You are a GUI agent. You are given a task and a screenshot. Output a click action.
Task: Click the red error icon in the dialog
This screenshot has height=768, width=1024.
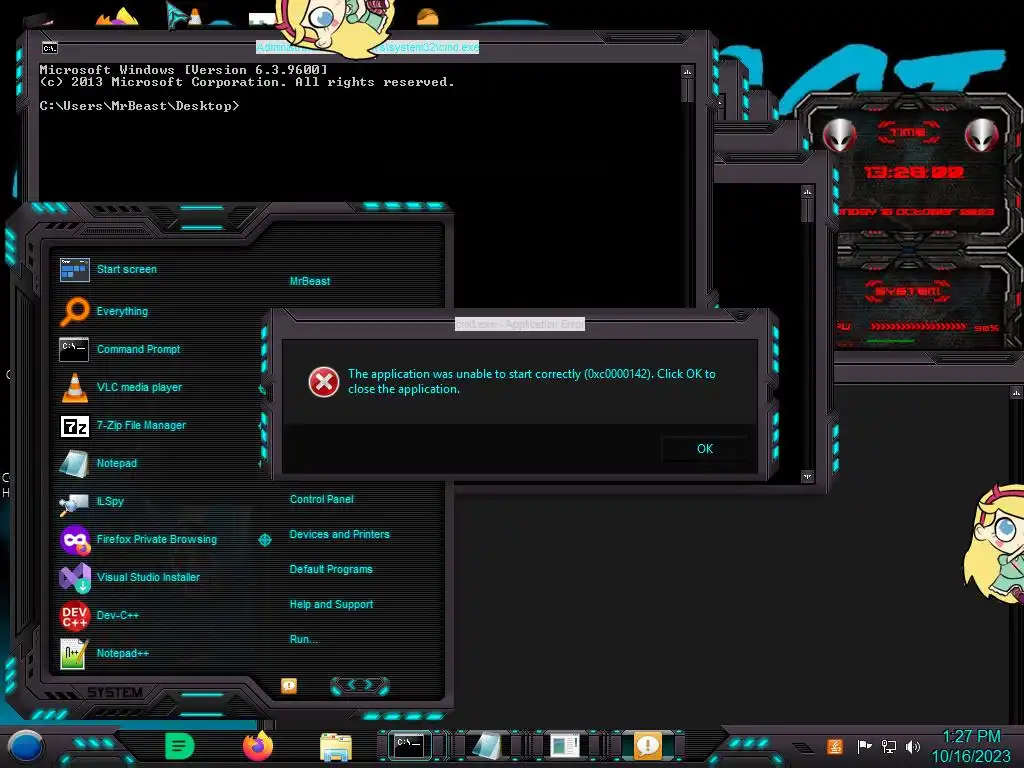[324, 382]
